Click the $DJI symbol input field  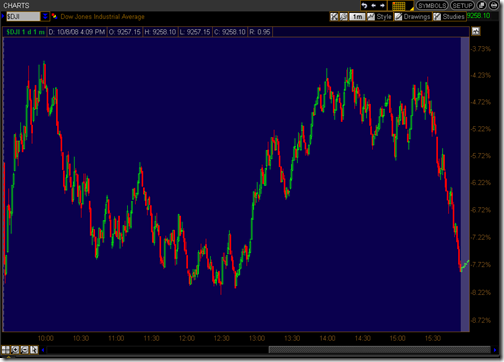pyautogui.click(x=23, y=16)
